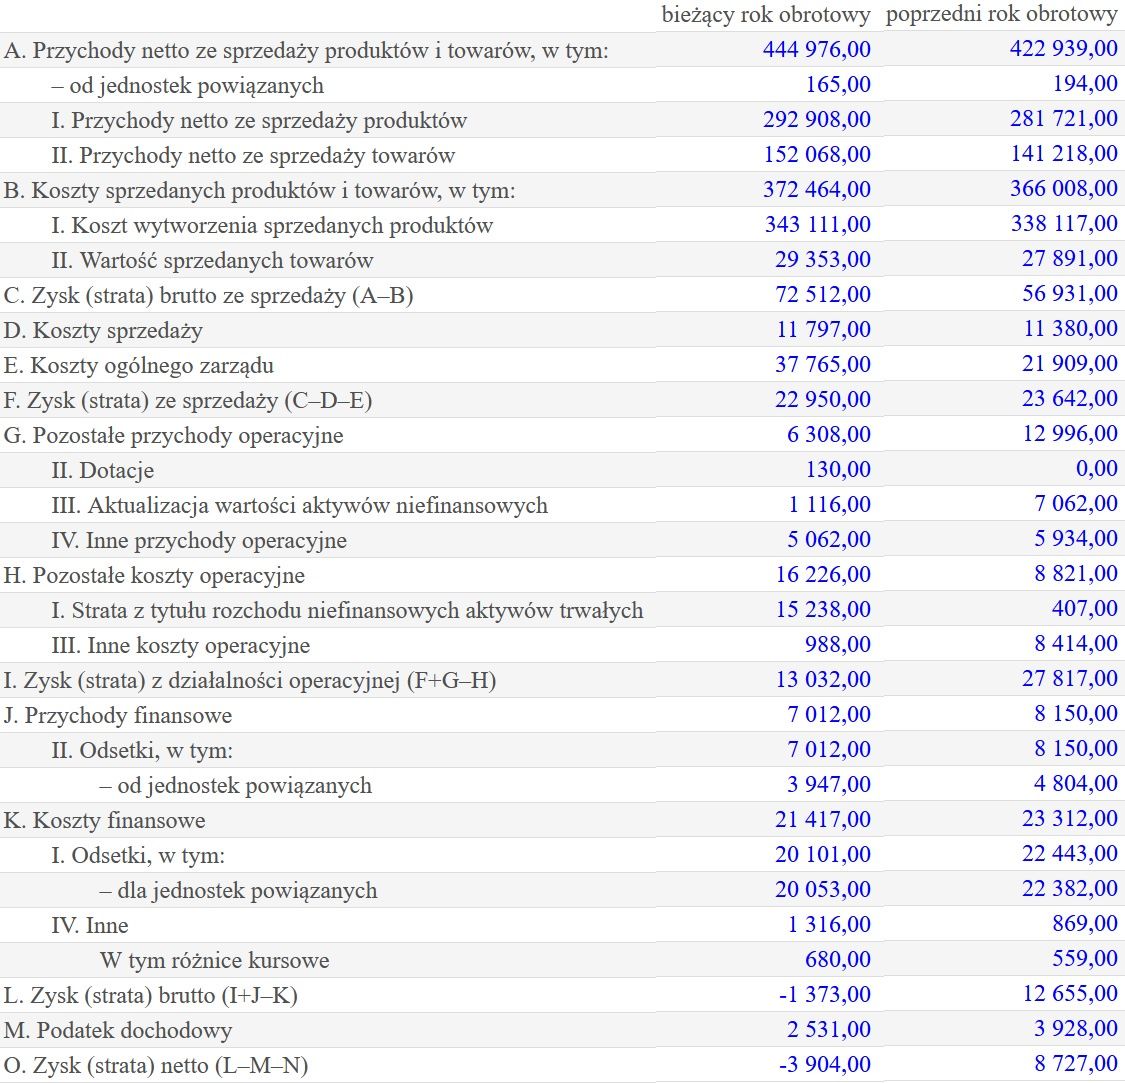
Task: Select '– od jednostek powiązanych' row under A
Action: click(x=187, y=85)
